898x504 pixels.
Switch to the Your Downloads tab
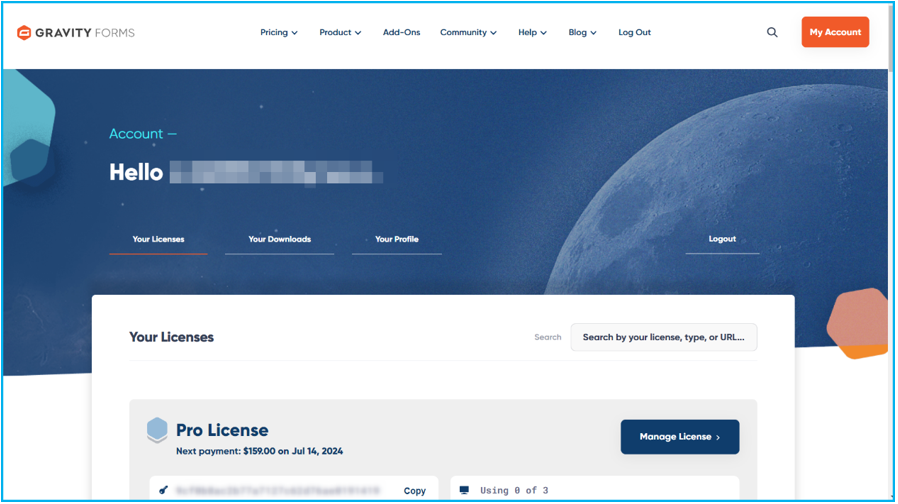coord(279,239)
